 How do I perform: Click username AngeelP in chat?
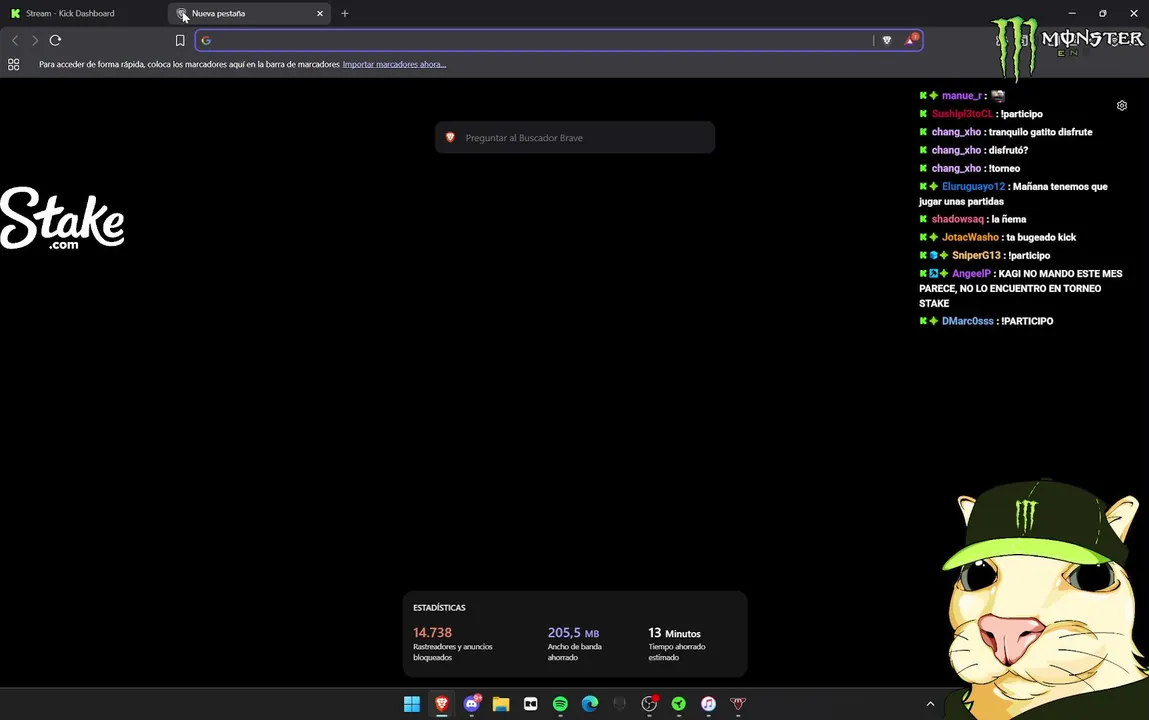(971, 274)
